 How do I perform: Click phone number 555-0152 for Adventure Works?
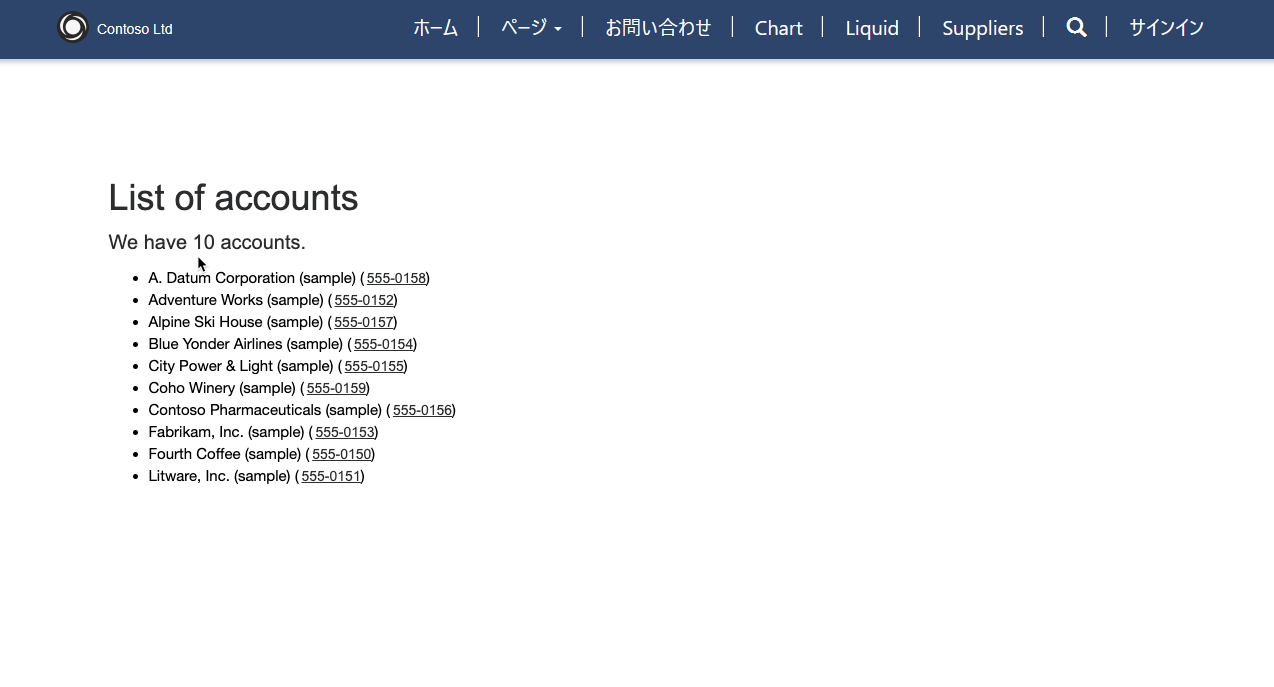point(364,300)
